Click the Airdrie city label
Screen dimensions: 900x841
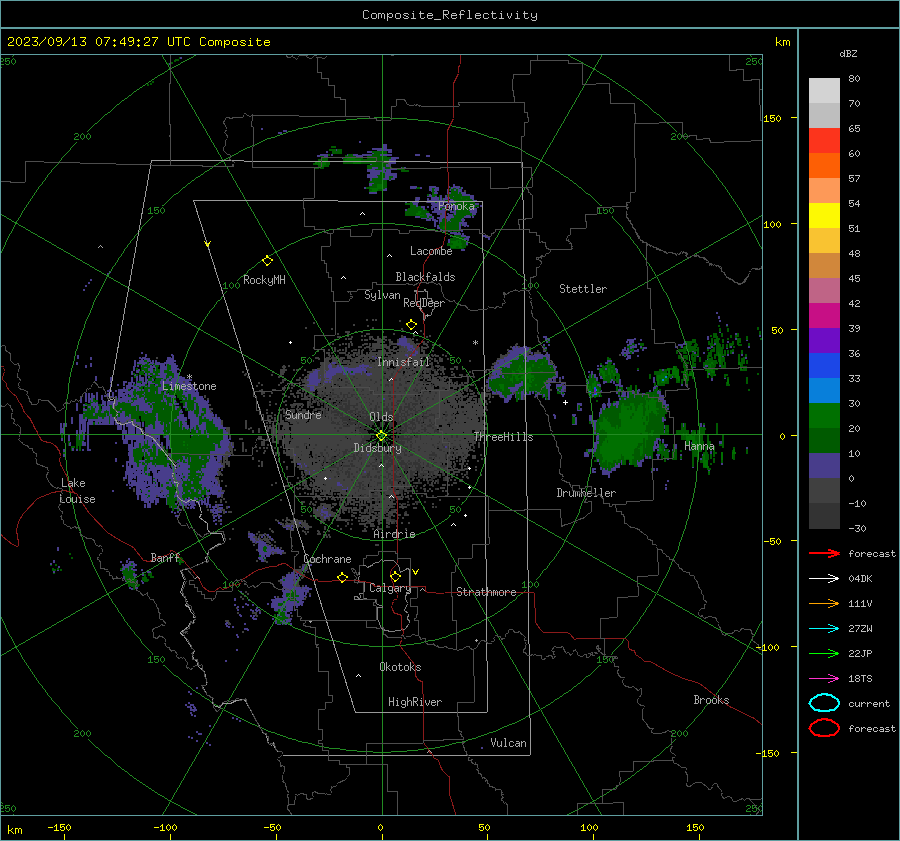tap(394, 534)
